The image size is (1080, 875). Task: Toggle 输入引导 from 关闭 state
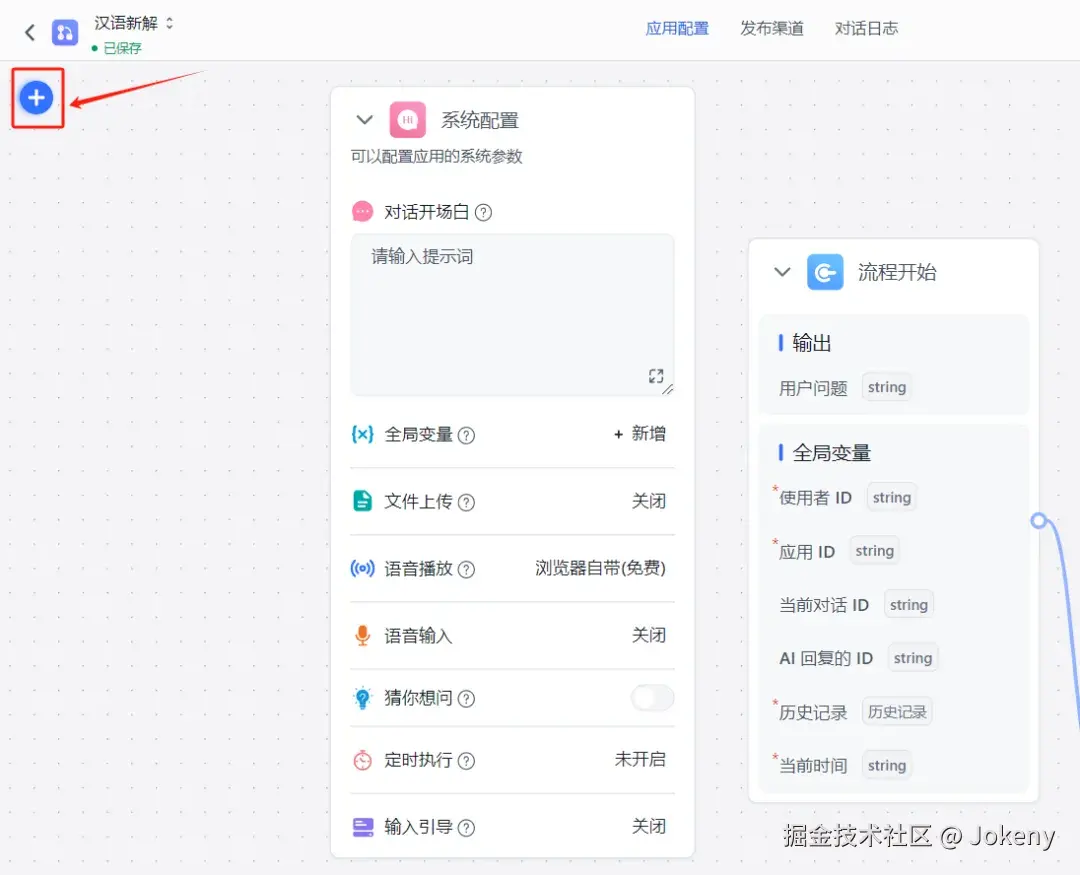[x=649, y=826]
